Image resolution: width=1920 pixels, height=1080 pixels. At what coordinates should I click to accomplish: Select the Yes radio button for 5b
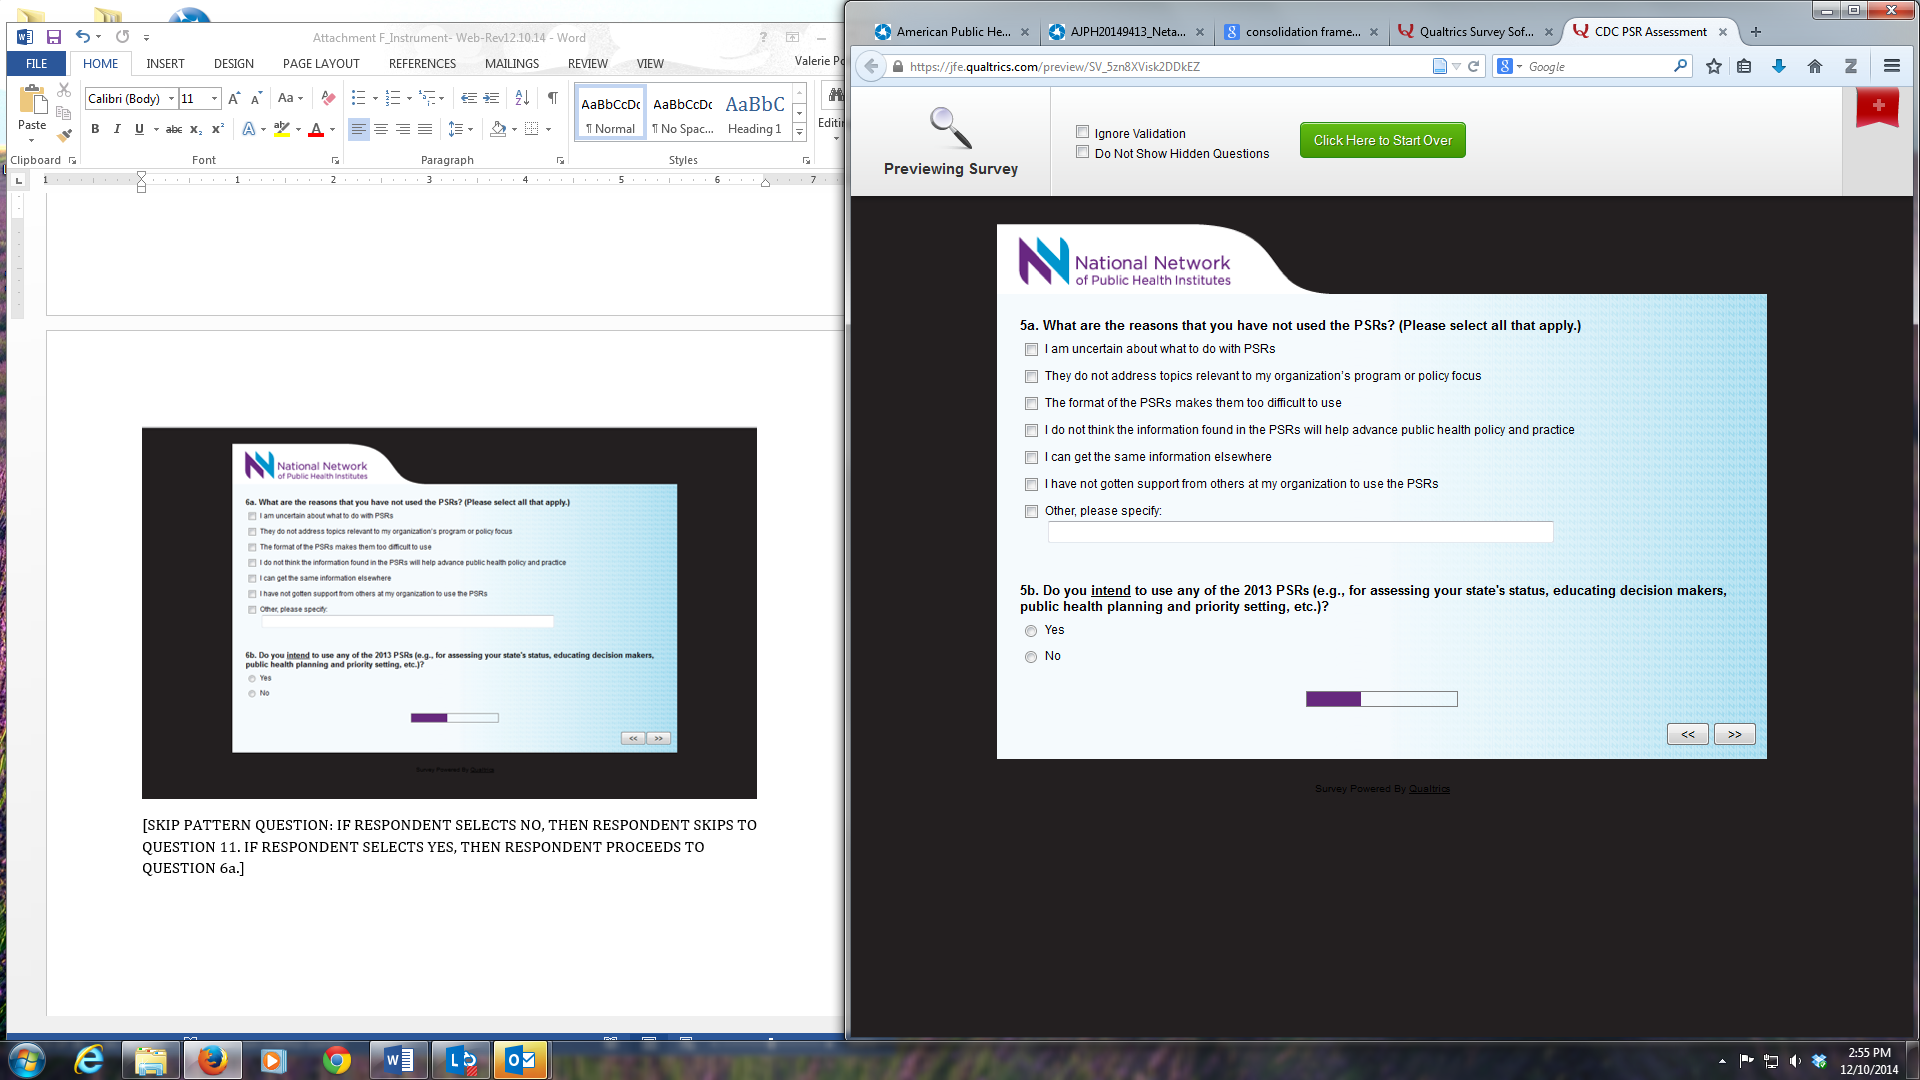pos(1031,631)
